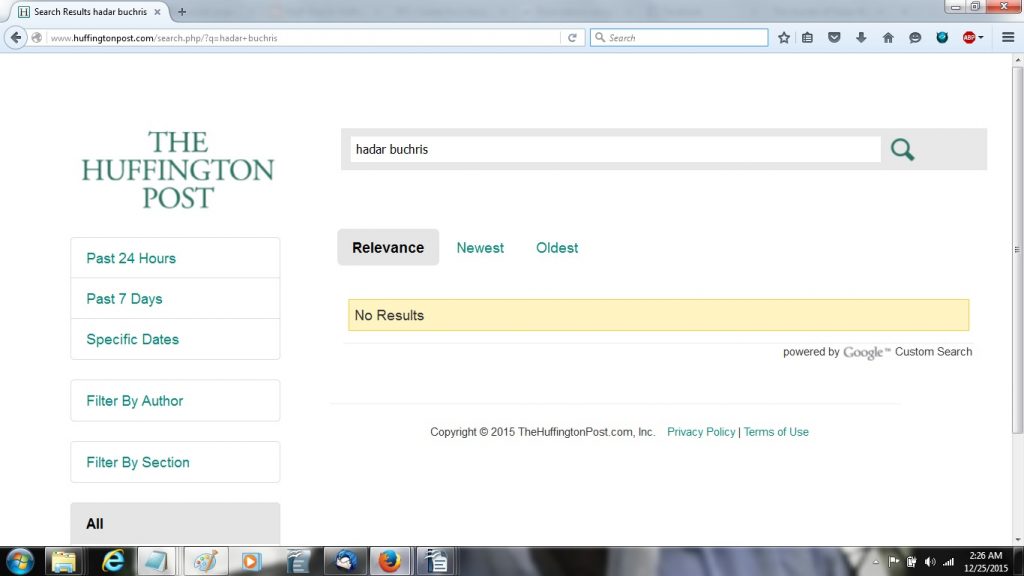
Task: Filter results to Past 7 Days
Action: 175,298
